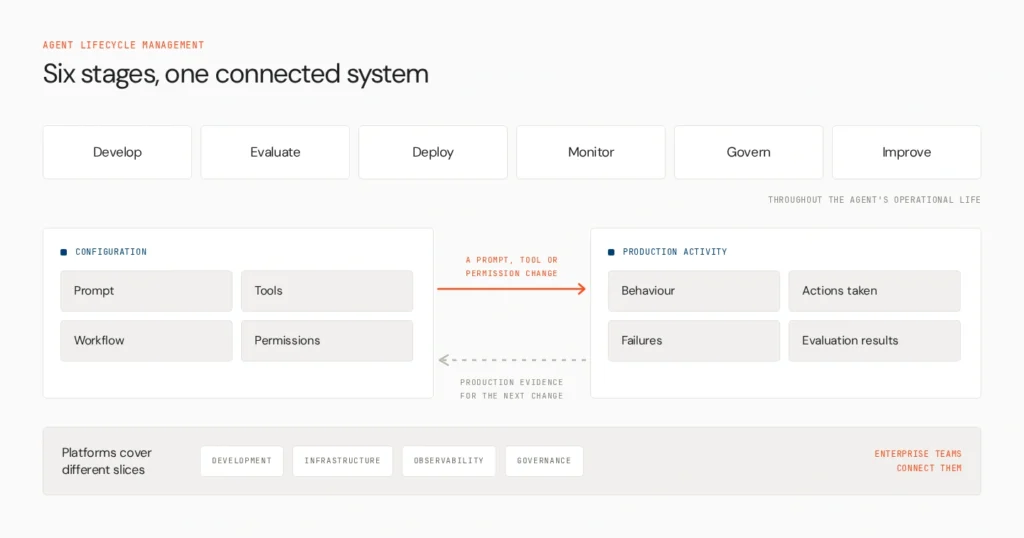
Task: Click the AGENT LIFECYCLE MANAGEMENT heading
Action: pos(123,45)
